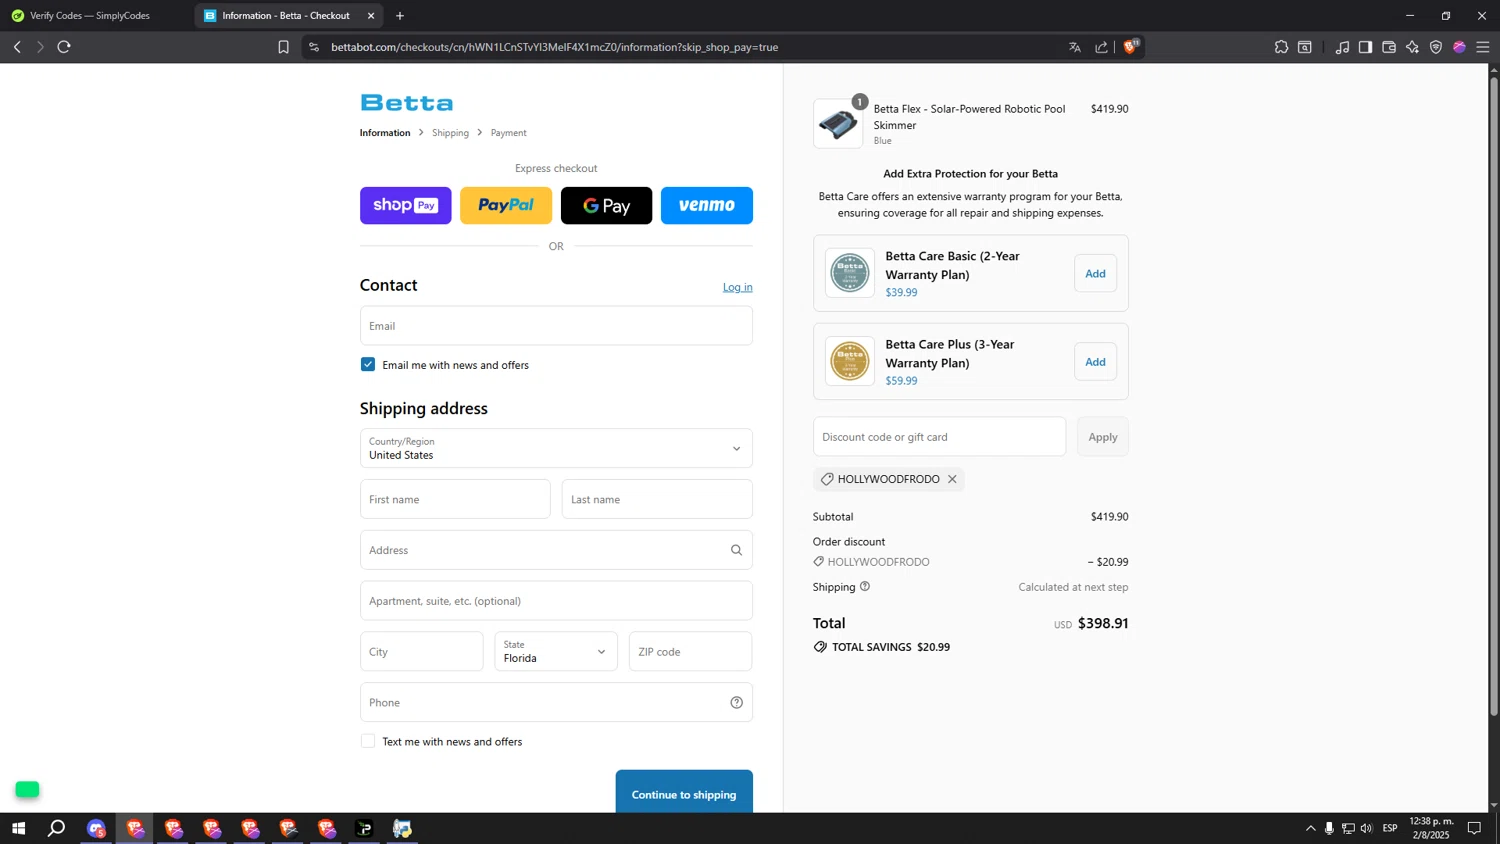Image resolution: width=1500 pixels, height=844 pixels.
Task: Open the taskbar clock showing 12:38 p. m.
Action: [x=1431, y=828]
